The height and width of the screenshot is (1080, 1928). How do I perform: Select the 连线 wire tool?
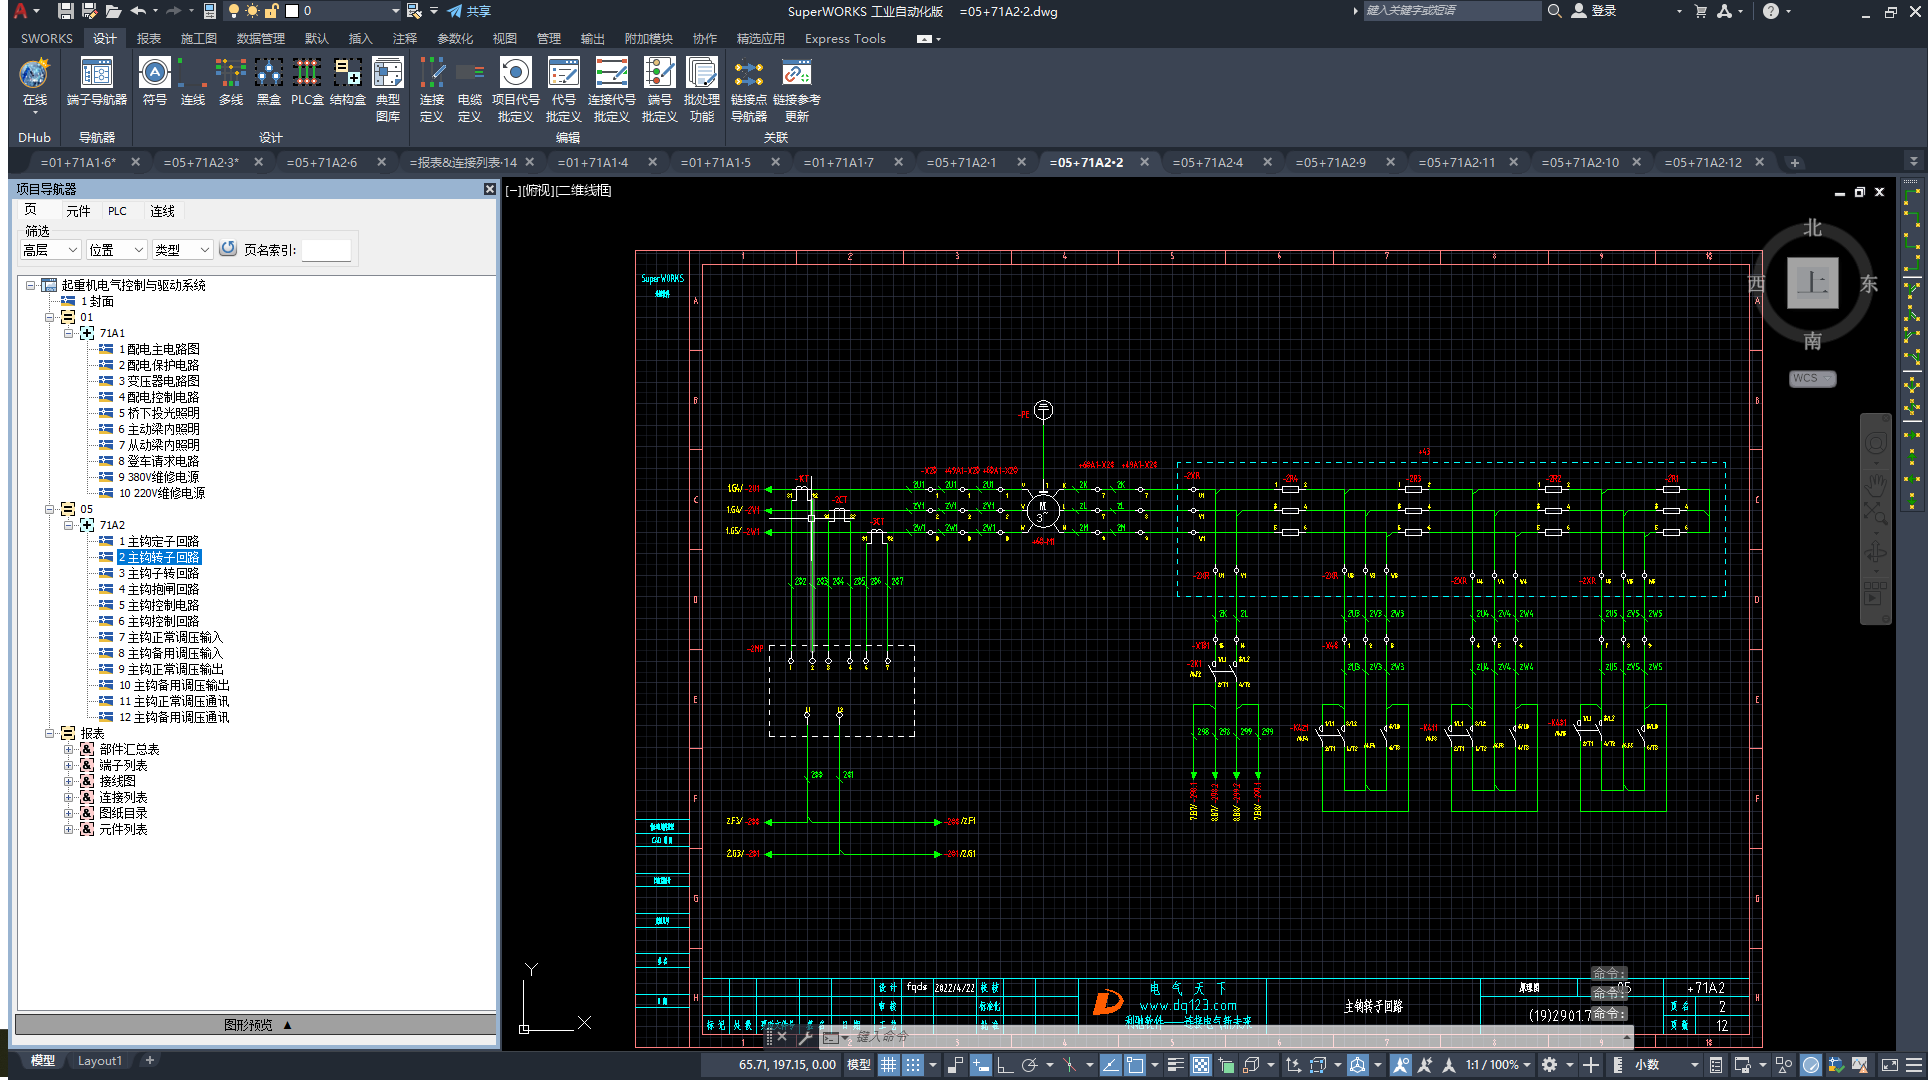(x=193, y=82)
